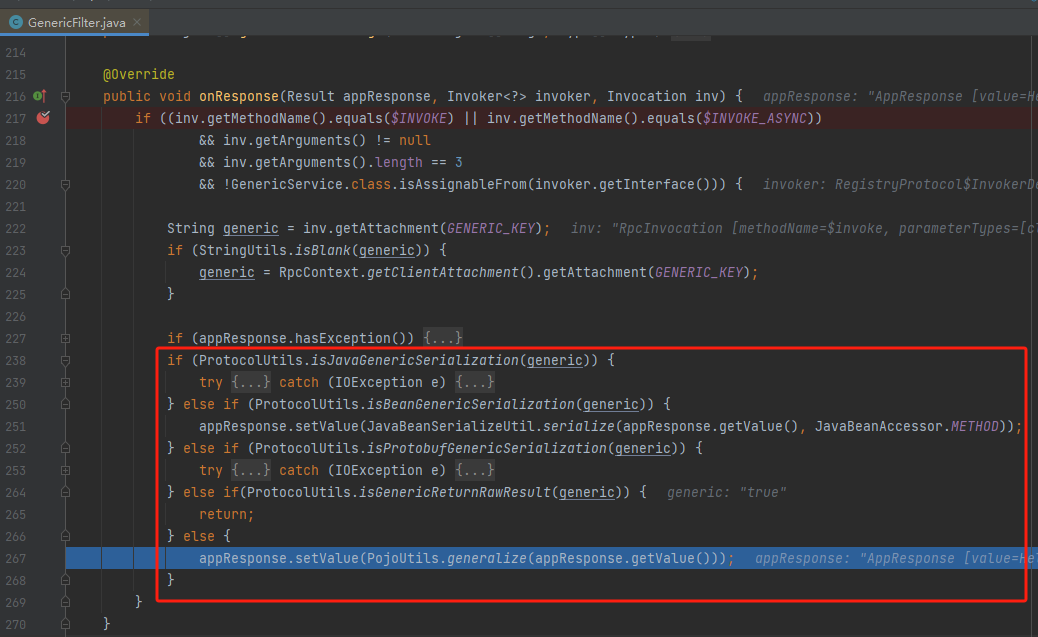Screen dimensions: 1038x637
Task: Collapse the fold marker at line 264
Action: pyautogui.click(x=66, y=492)
